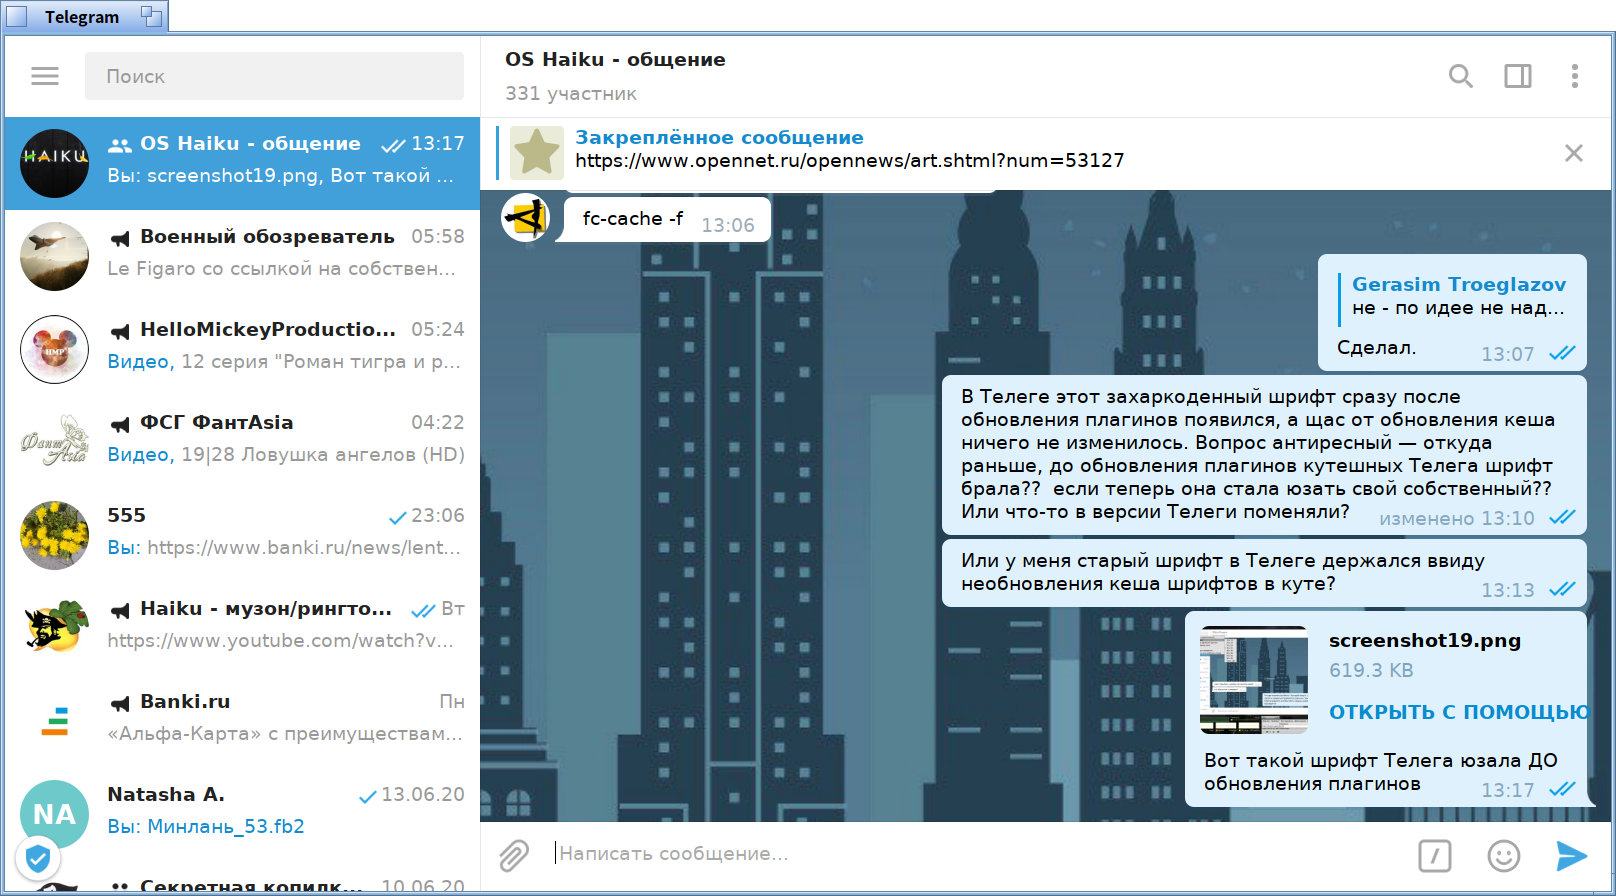
Task: Open the Haiku - музон/рингтоны channel
Action: [x=242, y=628]
